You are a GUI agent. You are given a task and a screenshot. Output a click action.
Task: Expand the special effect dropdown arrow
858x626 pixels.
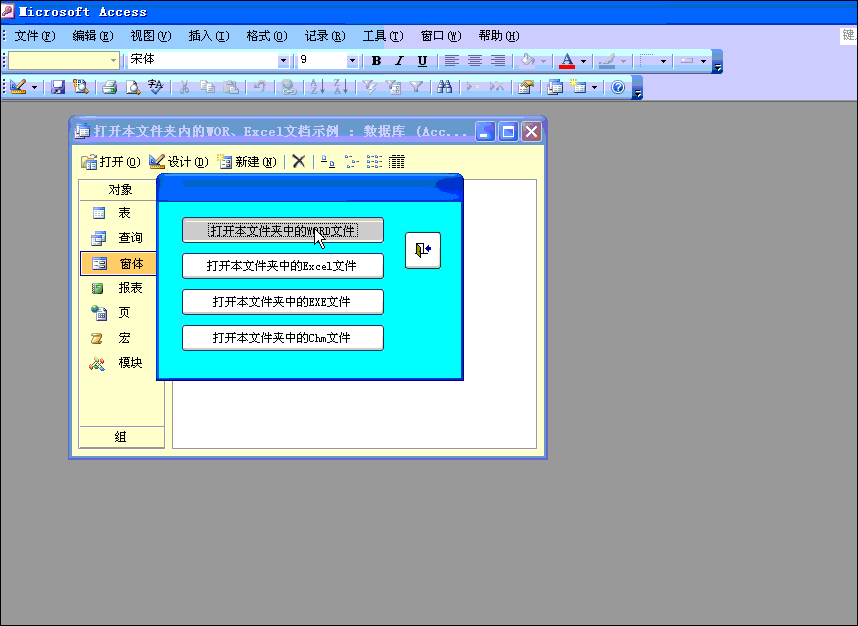pos(704,61)
